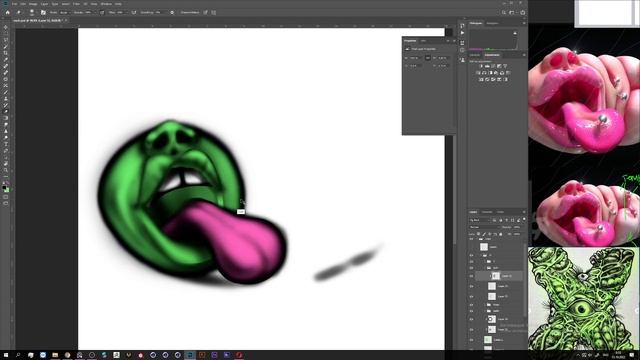Close the open document tab
640x360 pixels.
click(66, 20)
